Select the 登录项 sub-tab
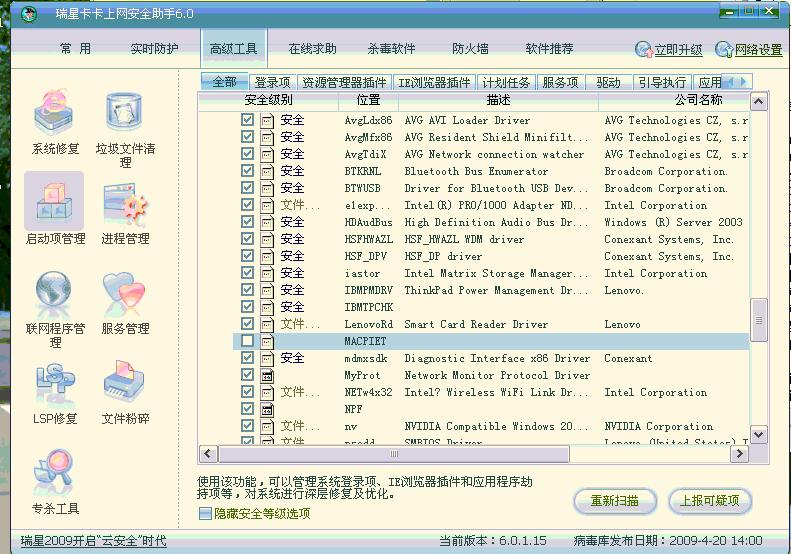This screenshot has height=554, width=791. point(272,82)
